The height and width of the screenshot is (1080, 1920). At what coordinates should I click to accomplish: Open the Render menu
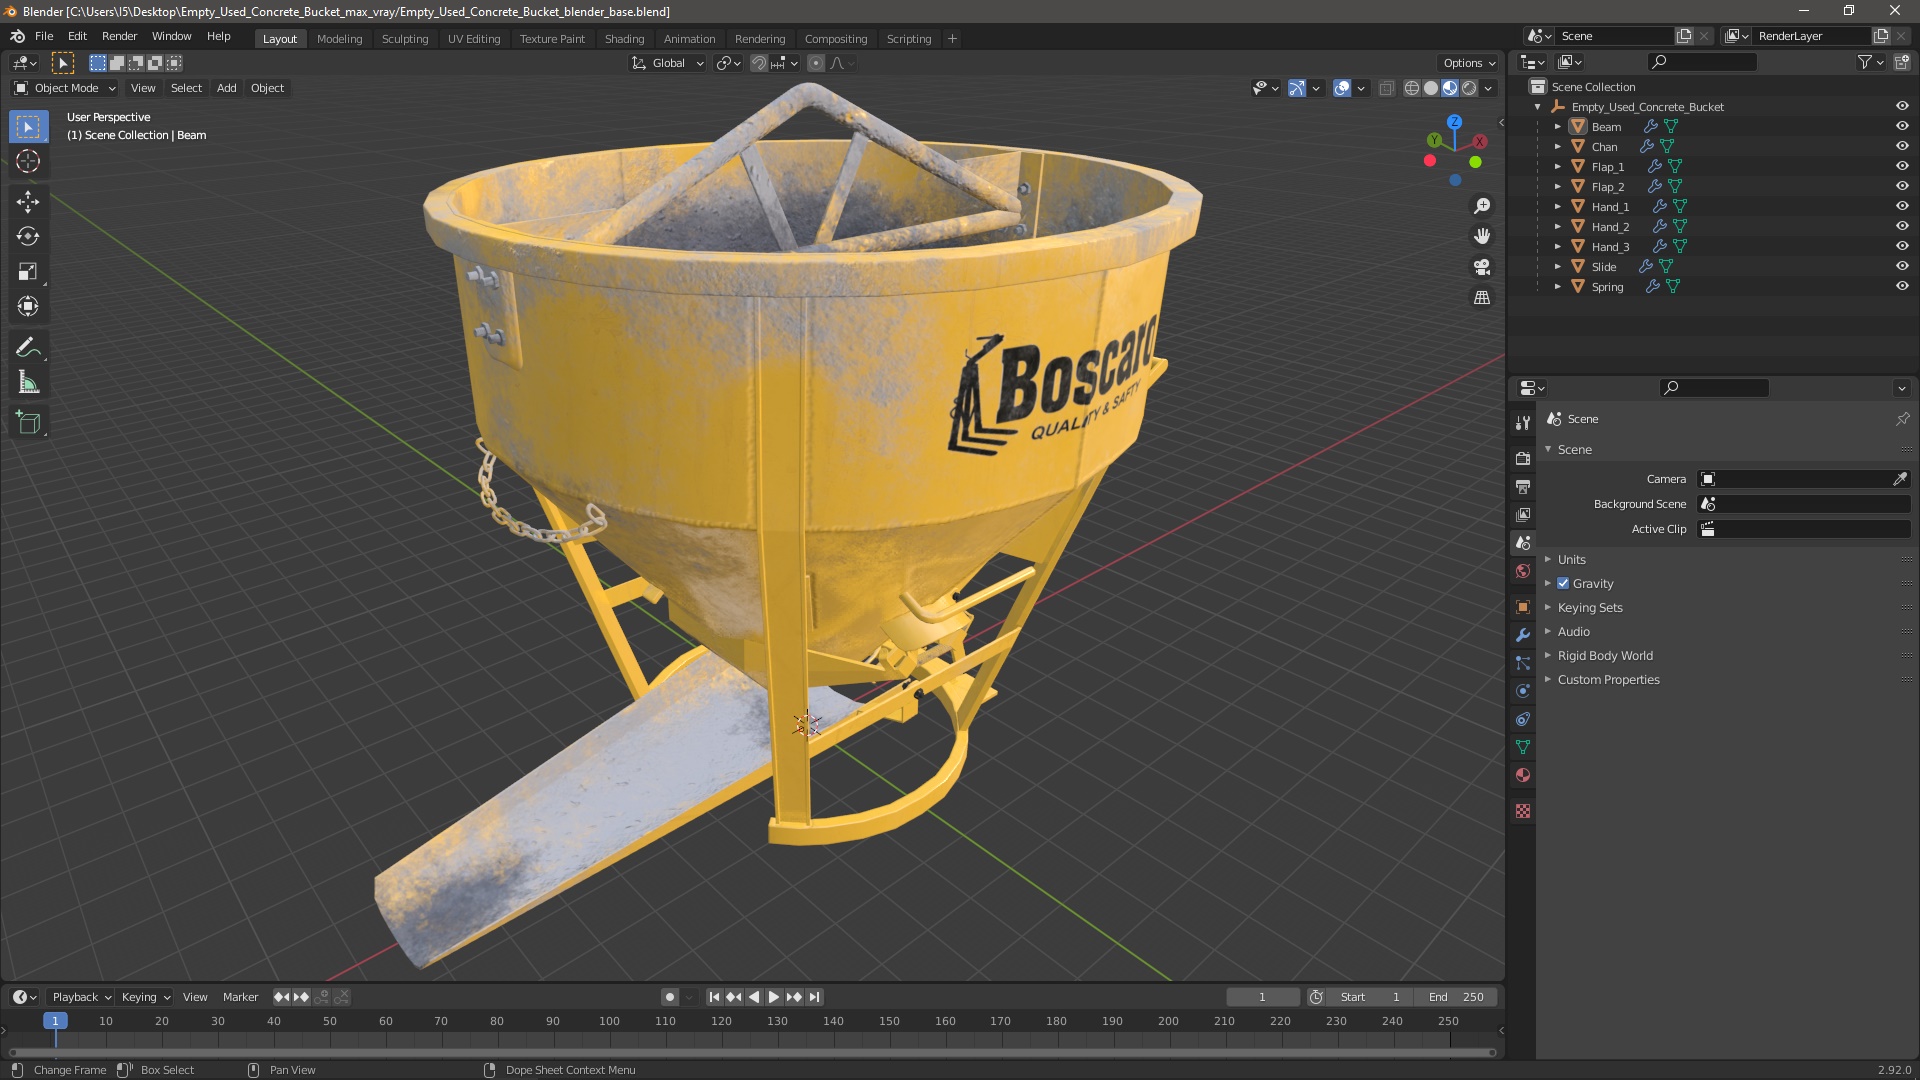pos(119,36)
